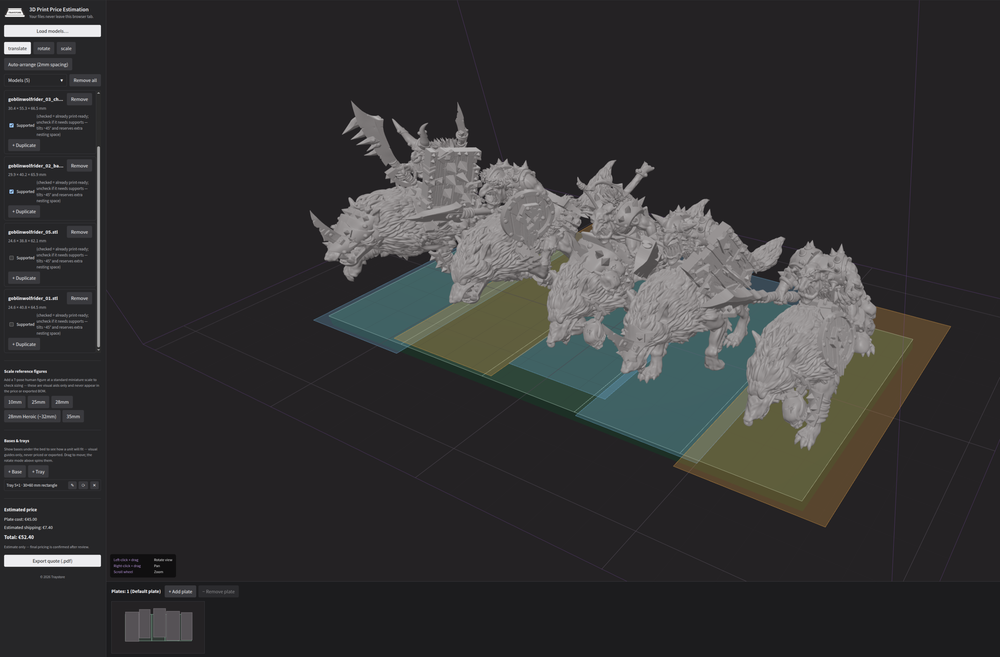The height and width of the screenshot is (657, 1000).
Task: Duplicate the goblinwolfrider_02 model
Action: (24, 212)
